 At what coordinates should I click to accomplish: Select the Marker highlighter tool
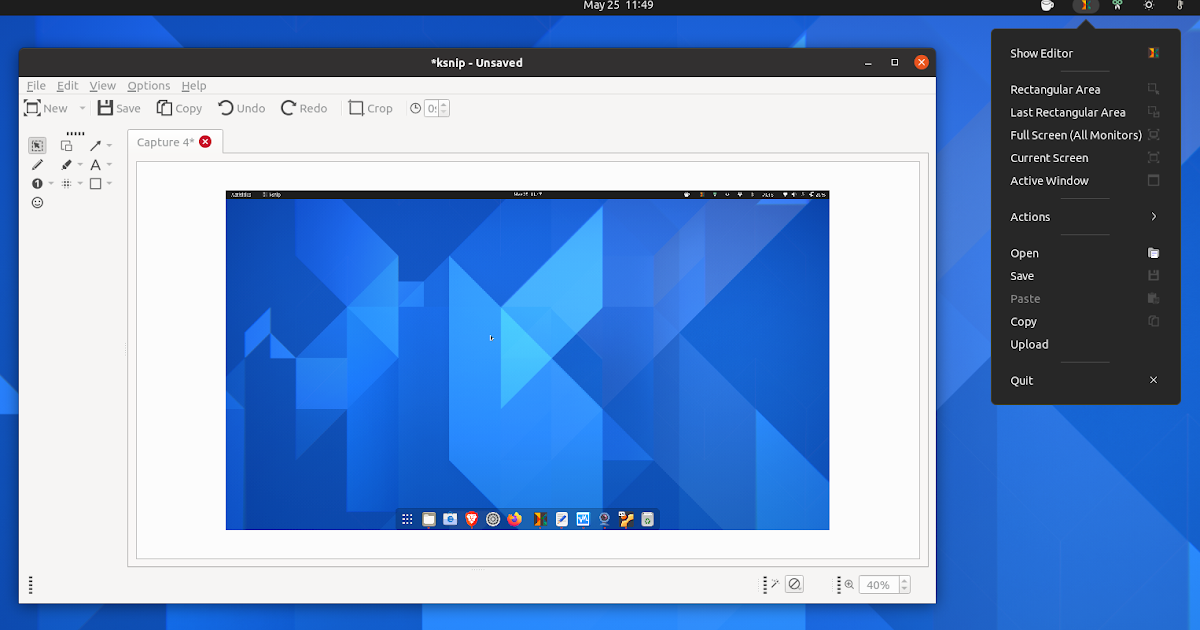(67, 164)
